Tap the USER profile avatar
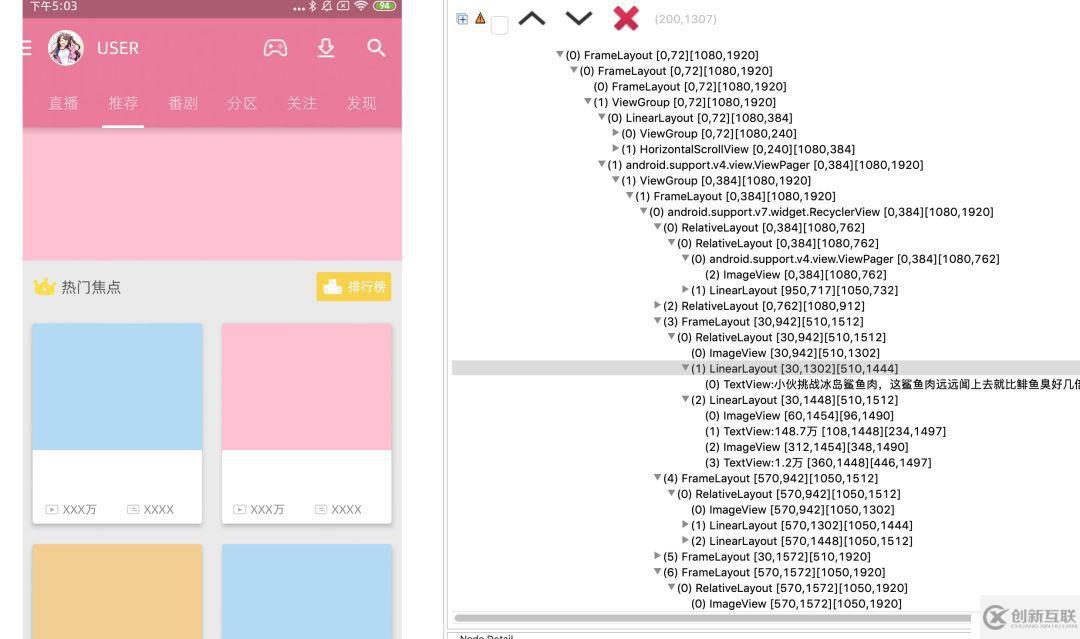Screen dimensions: 1080x639 (65, 48)
